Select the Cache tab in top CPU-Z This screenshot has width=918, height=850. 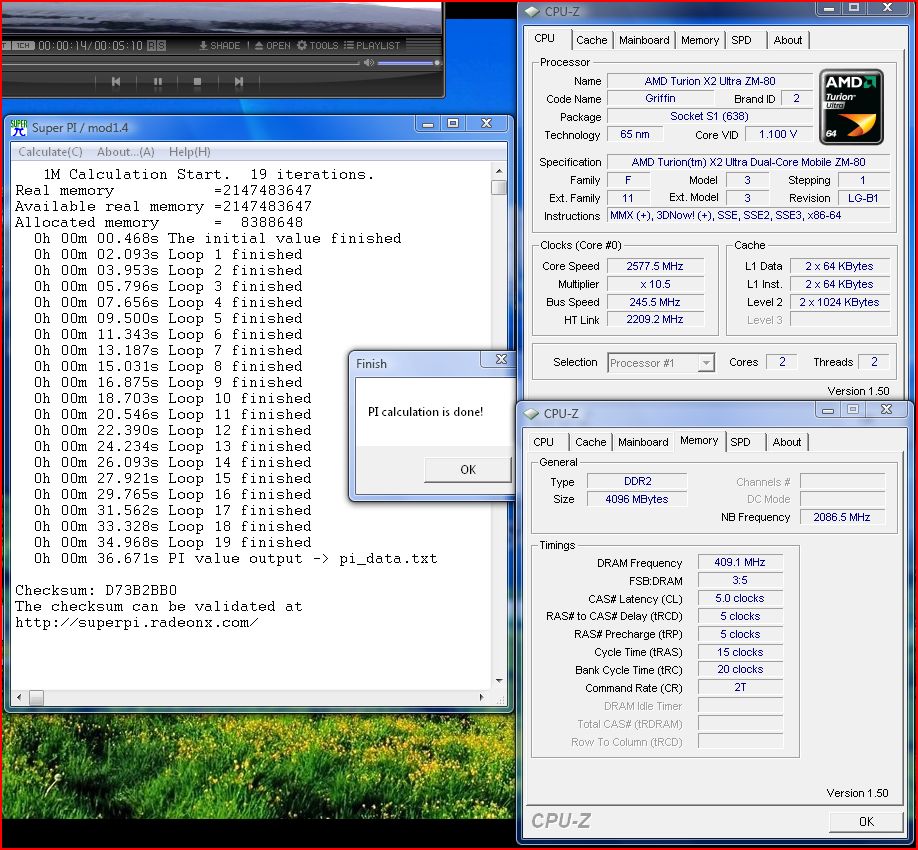(x=591, y=40)
